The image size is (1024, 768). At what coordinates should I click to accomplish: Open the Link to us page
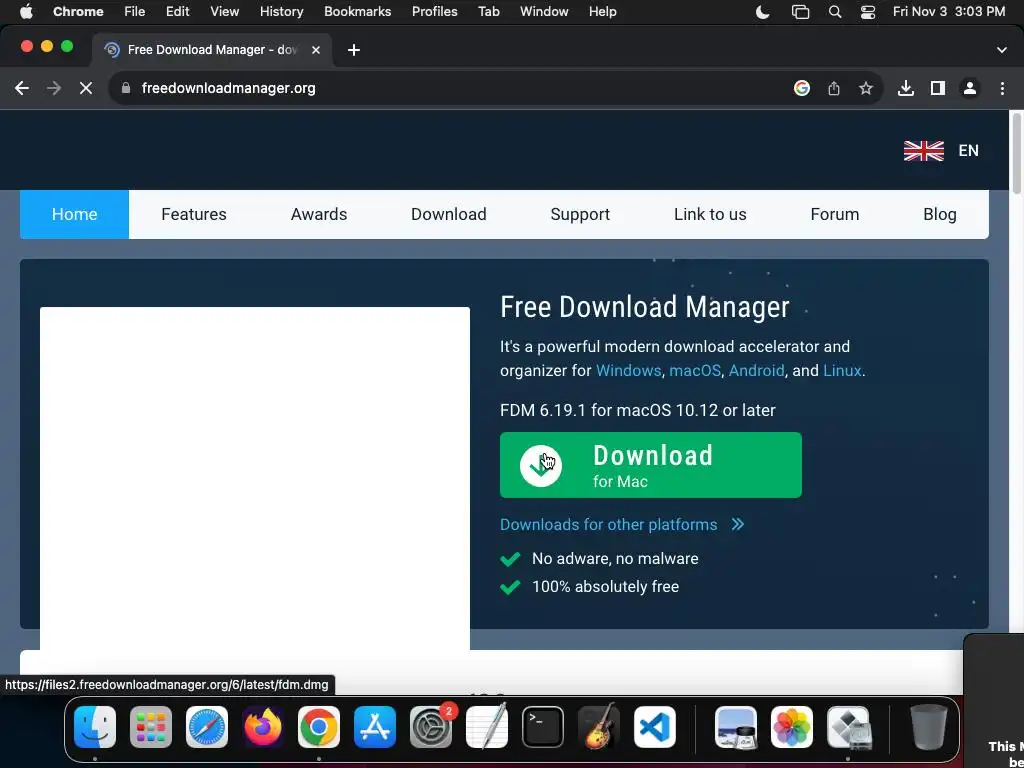pyautogui.click(x=710, y=214)
